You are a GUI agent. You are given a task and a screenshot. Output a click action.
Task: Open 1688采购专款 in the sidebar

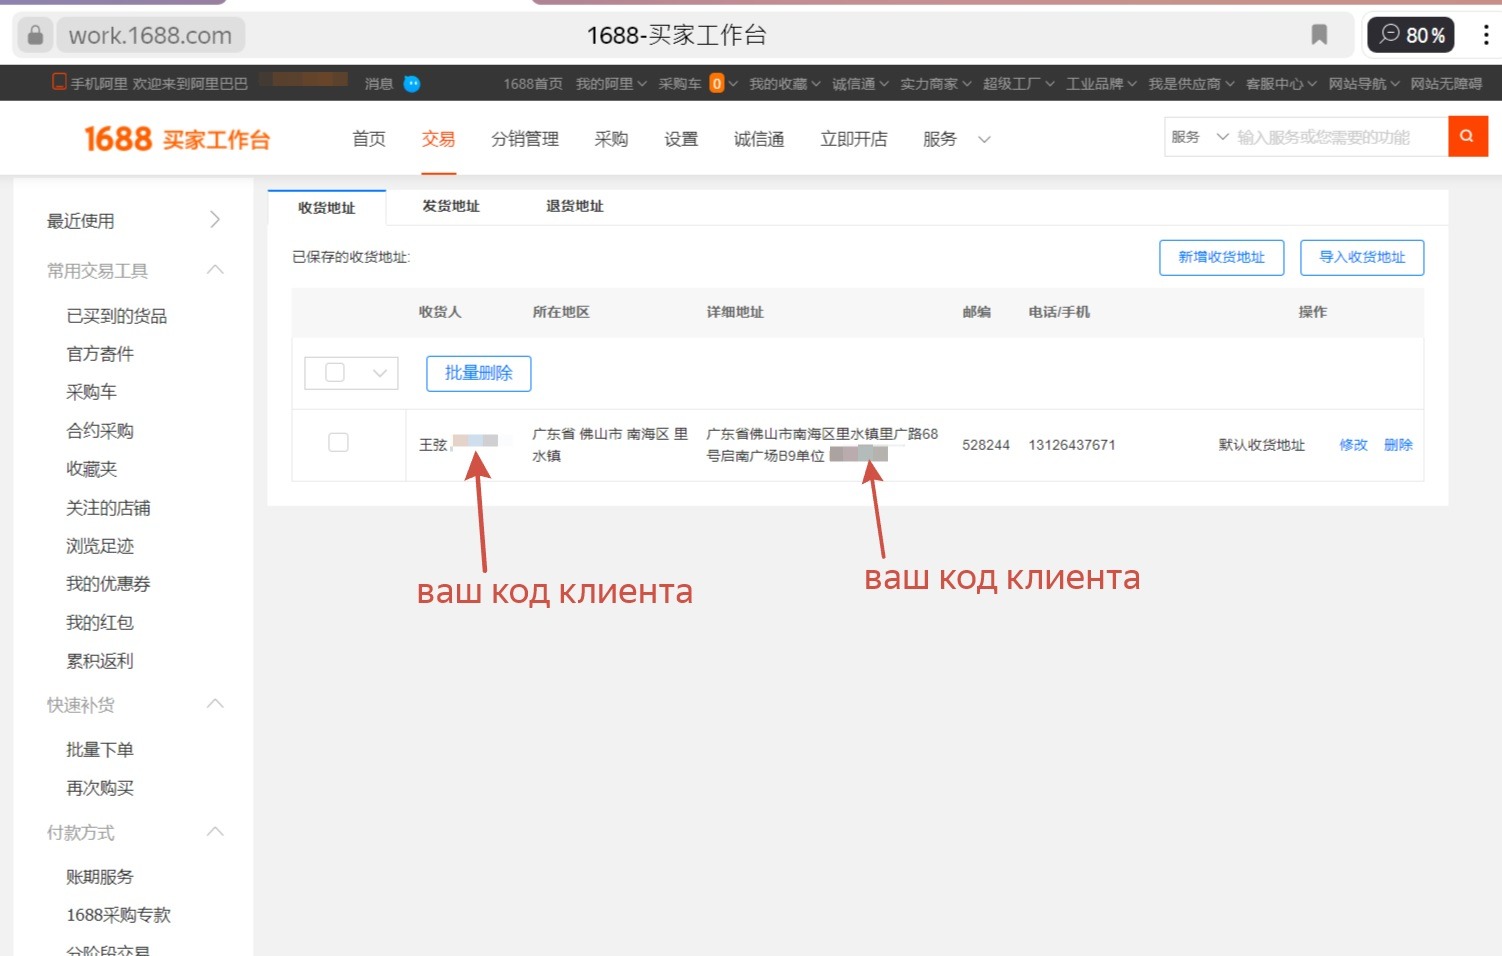118,915
